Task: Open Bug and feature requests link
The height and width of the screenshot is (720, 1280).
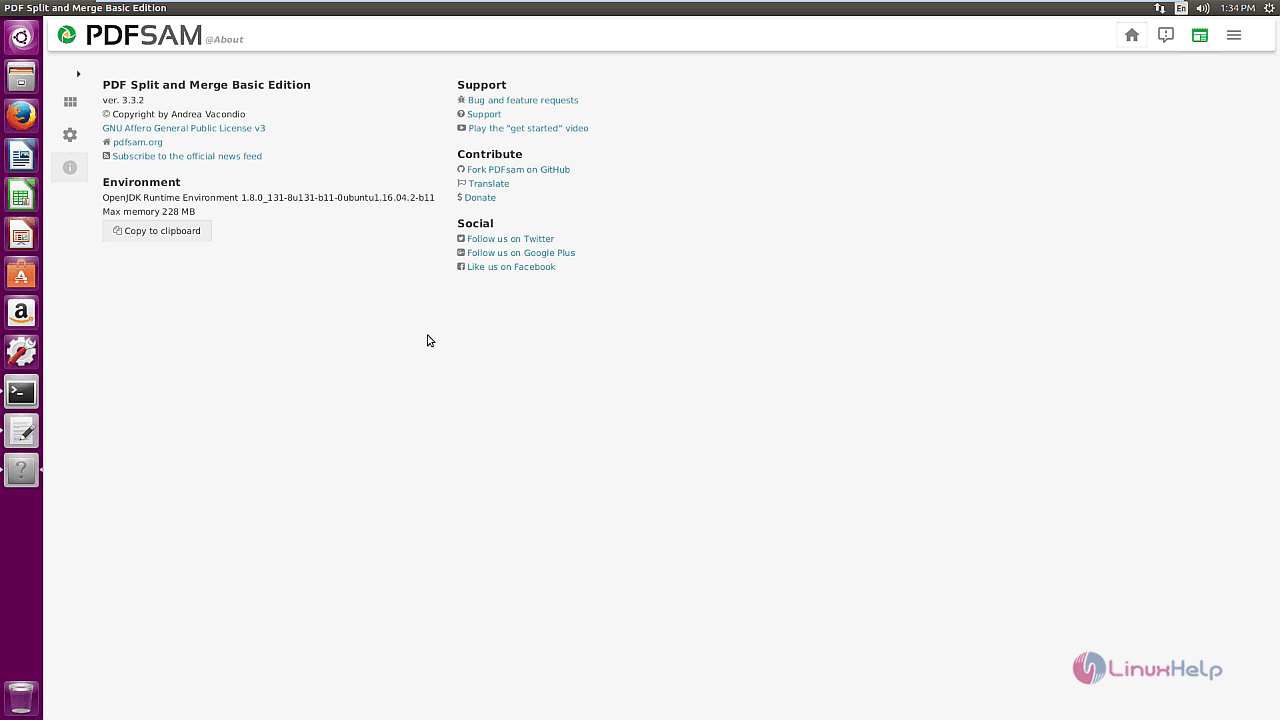Action: point(522,100)
